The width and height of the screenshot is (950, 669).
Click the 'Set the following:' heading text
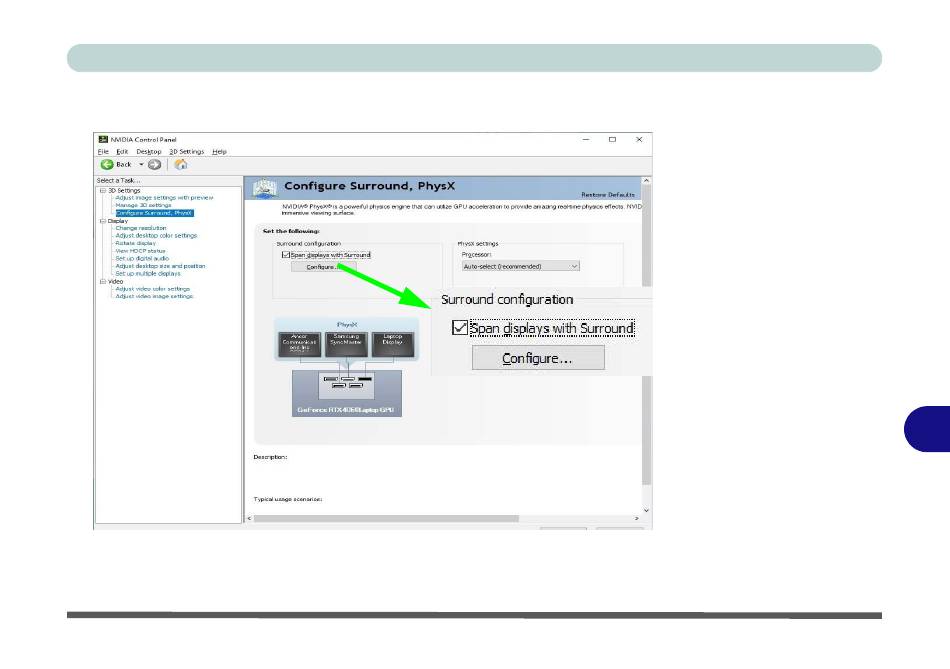(291, 231)
